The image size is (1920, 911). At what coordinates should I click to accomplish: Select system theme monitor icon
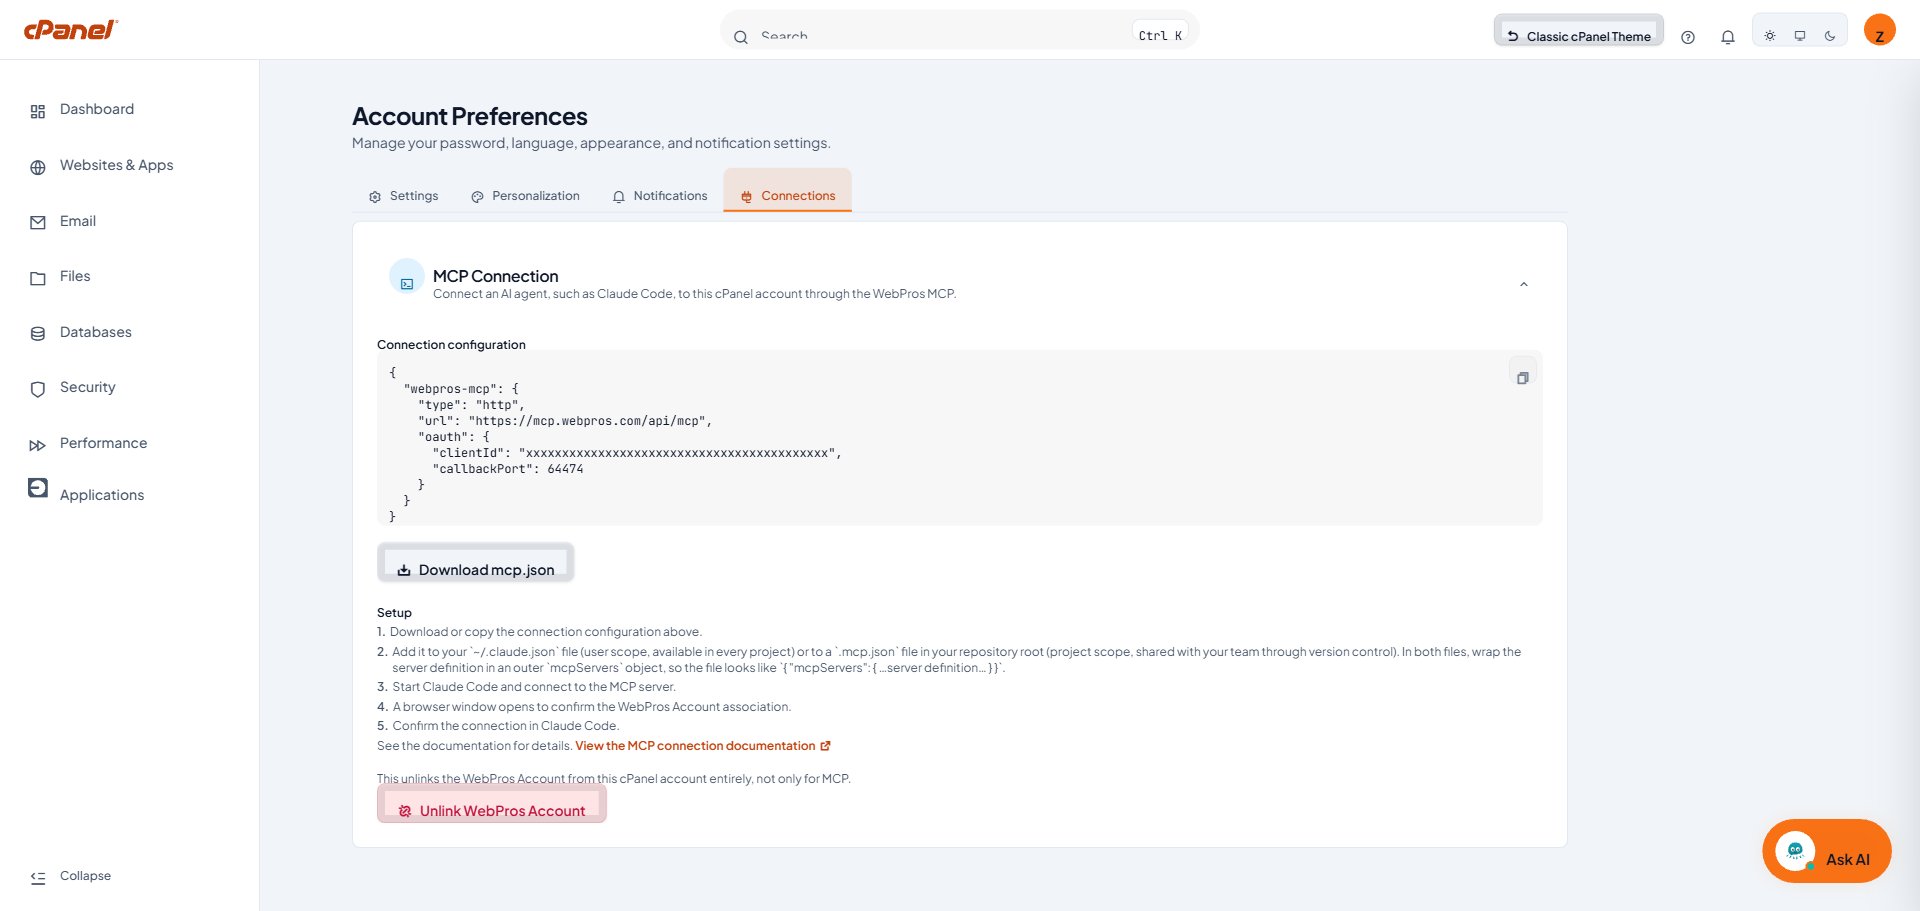pyautogui.click(x=1800, y=36)
